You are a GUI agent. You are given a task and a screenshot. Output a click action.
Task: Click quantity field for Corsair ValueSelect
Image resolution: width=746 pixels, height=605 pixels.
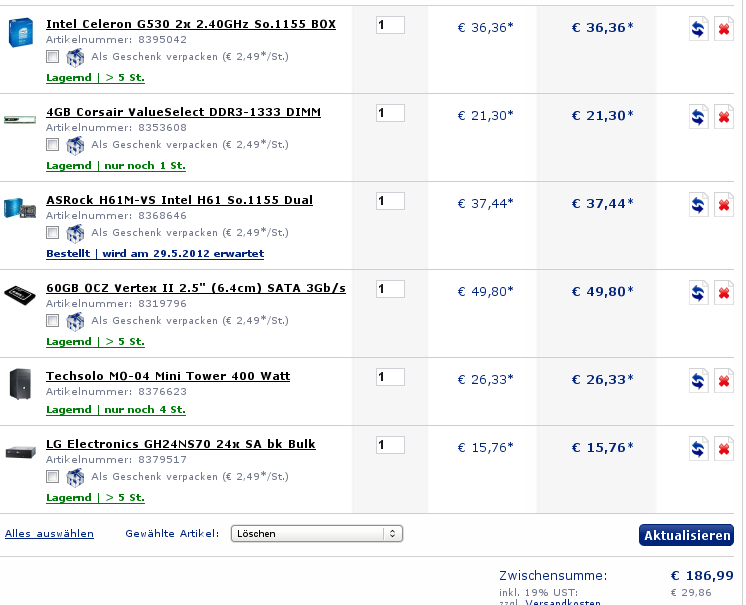(390, 113)
